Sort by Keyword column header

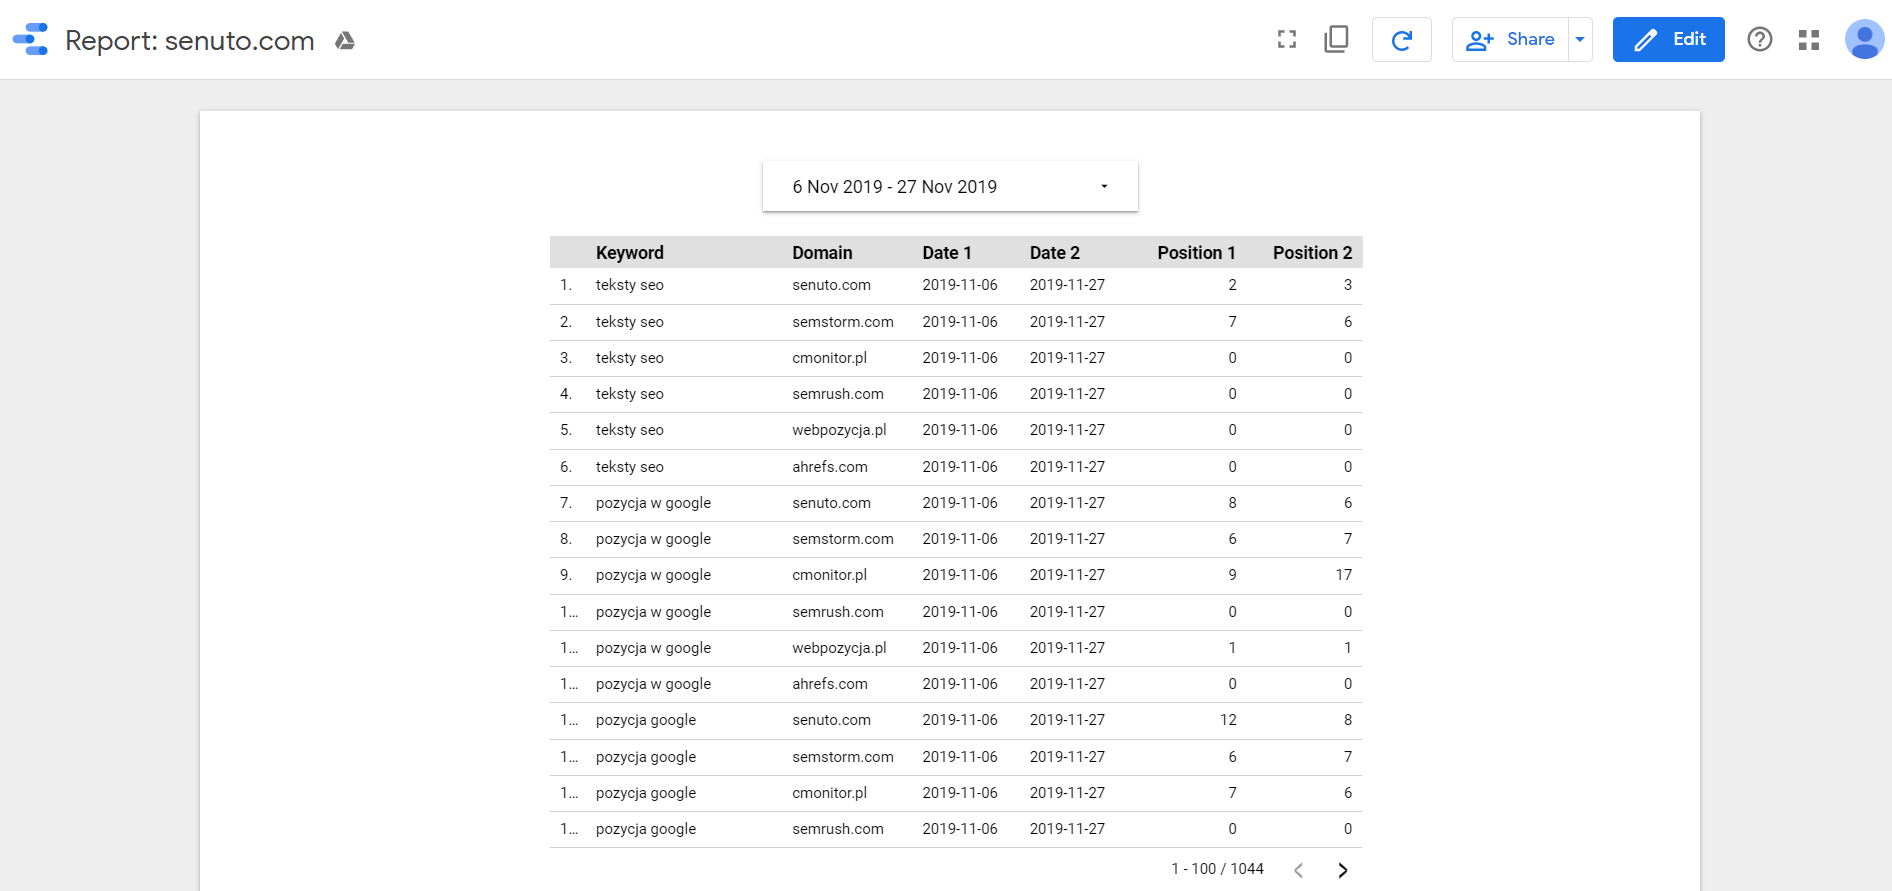(630, 253)
